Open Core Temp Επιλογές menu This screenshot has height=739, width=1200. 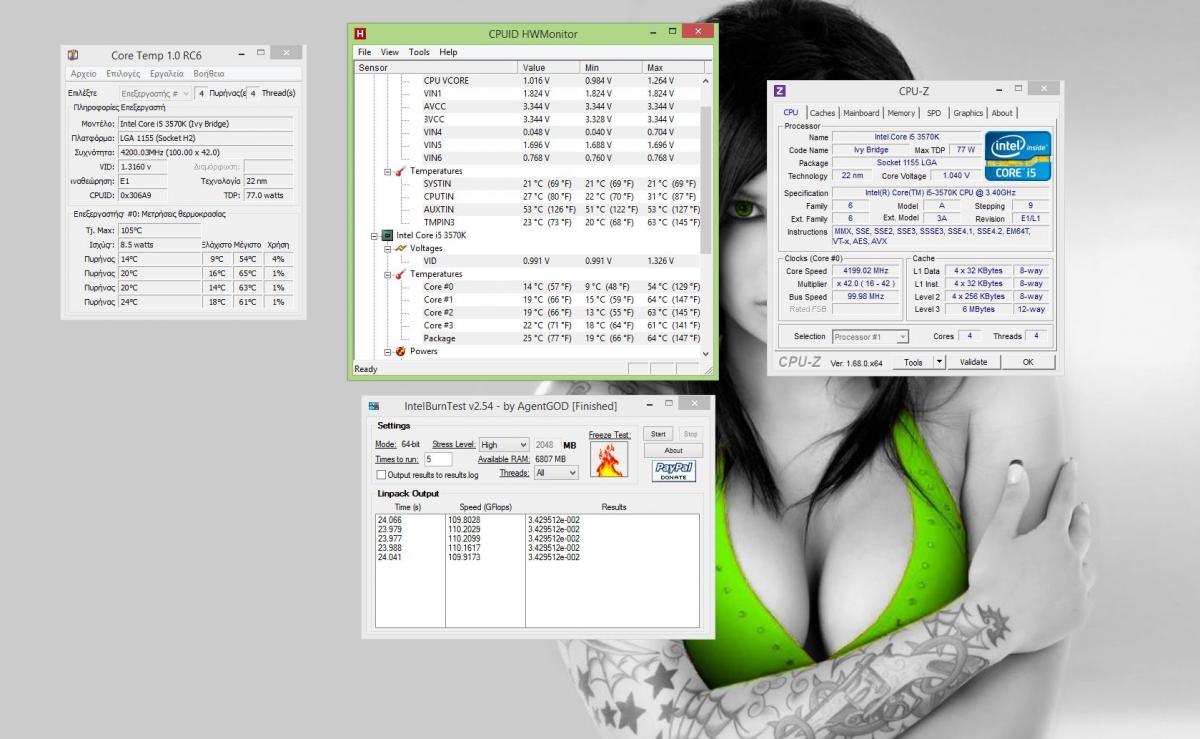tap(123, 73)
